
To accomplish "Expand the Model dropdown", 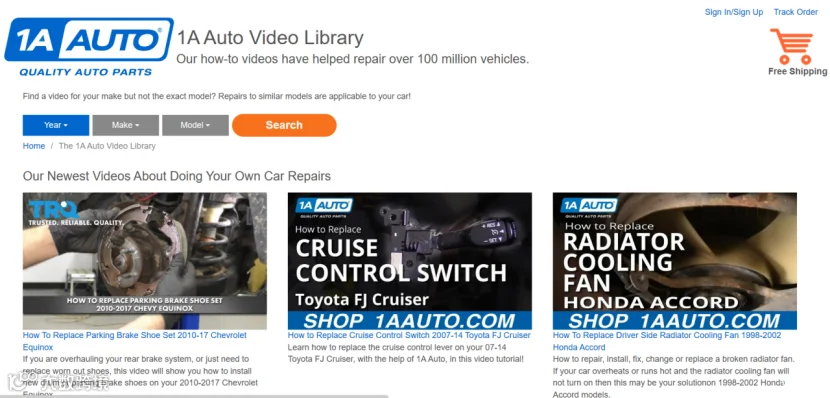I will [x=195, y=125].
